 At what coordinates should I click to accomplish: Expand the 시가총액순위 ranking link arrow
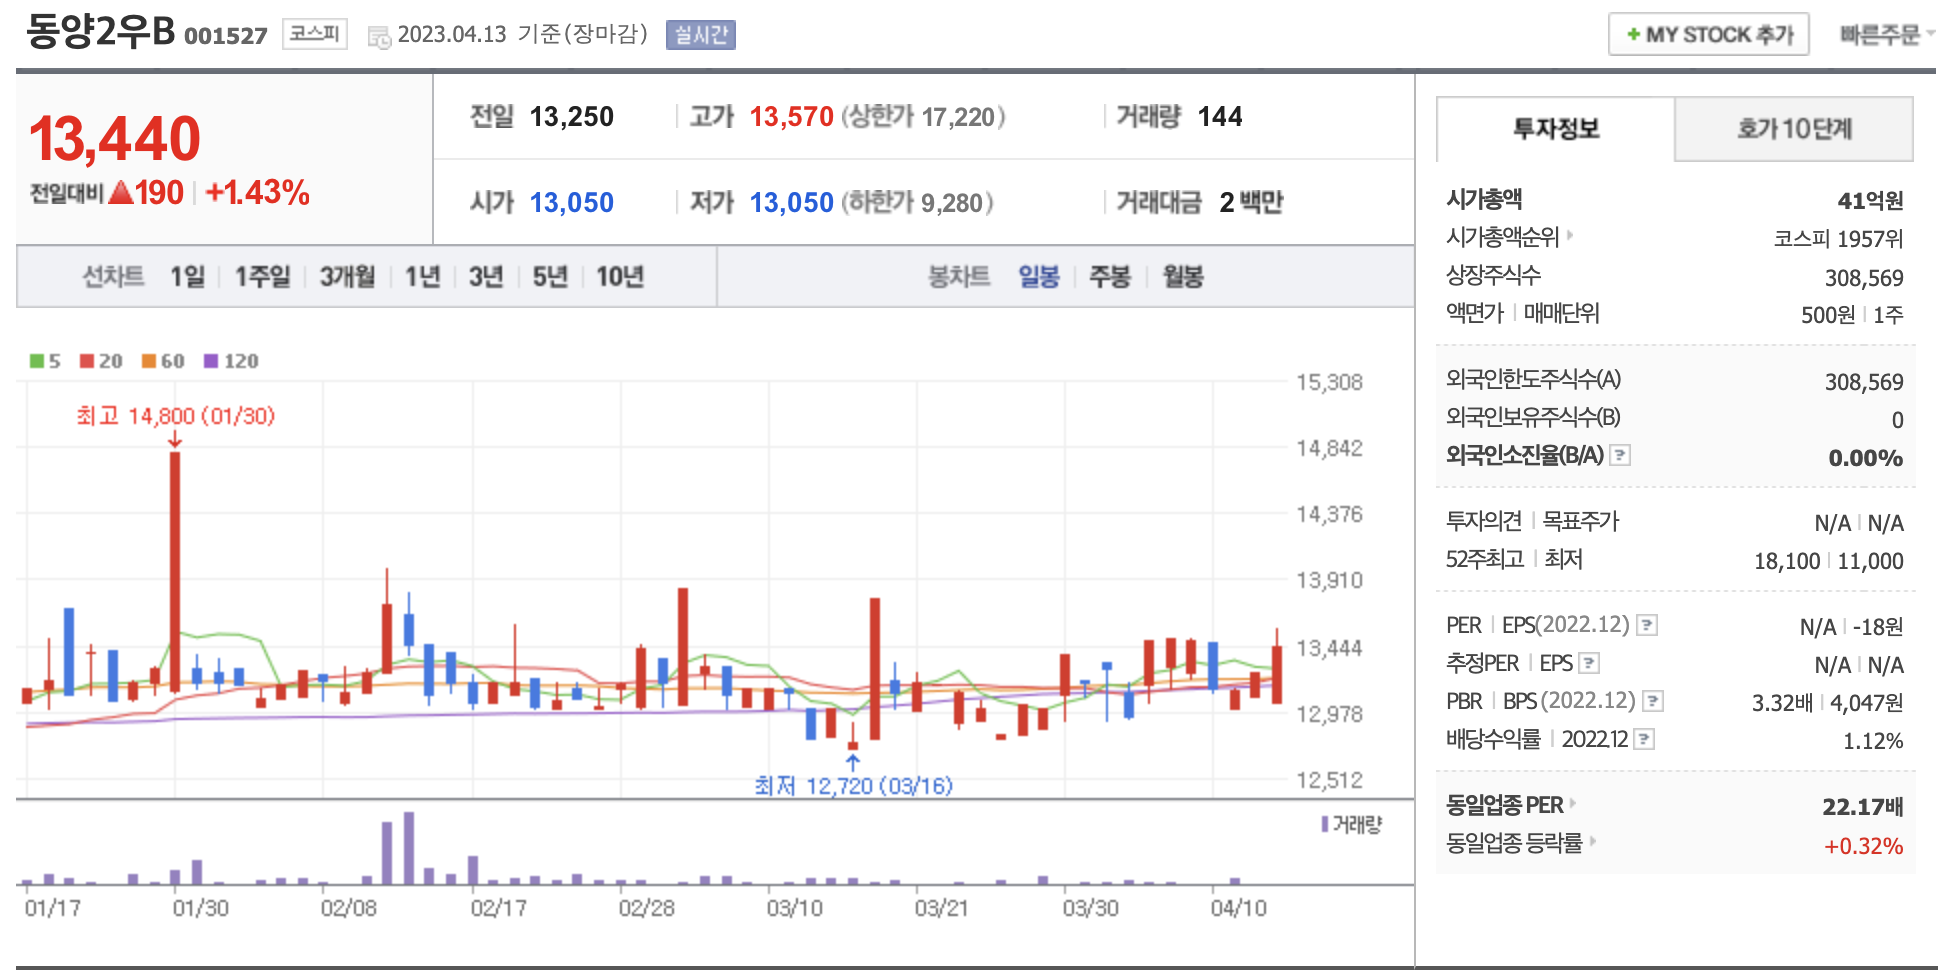coord(1570,236)
